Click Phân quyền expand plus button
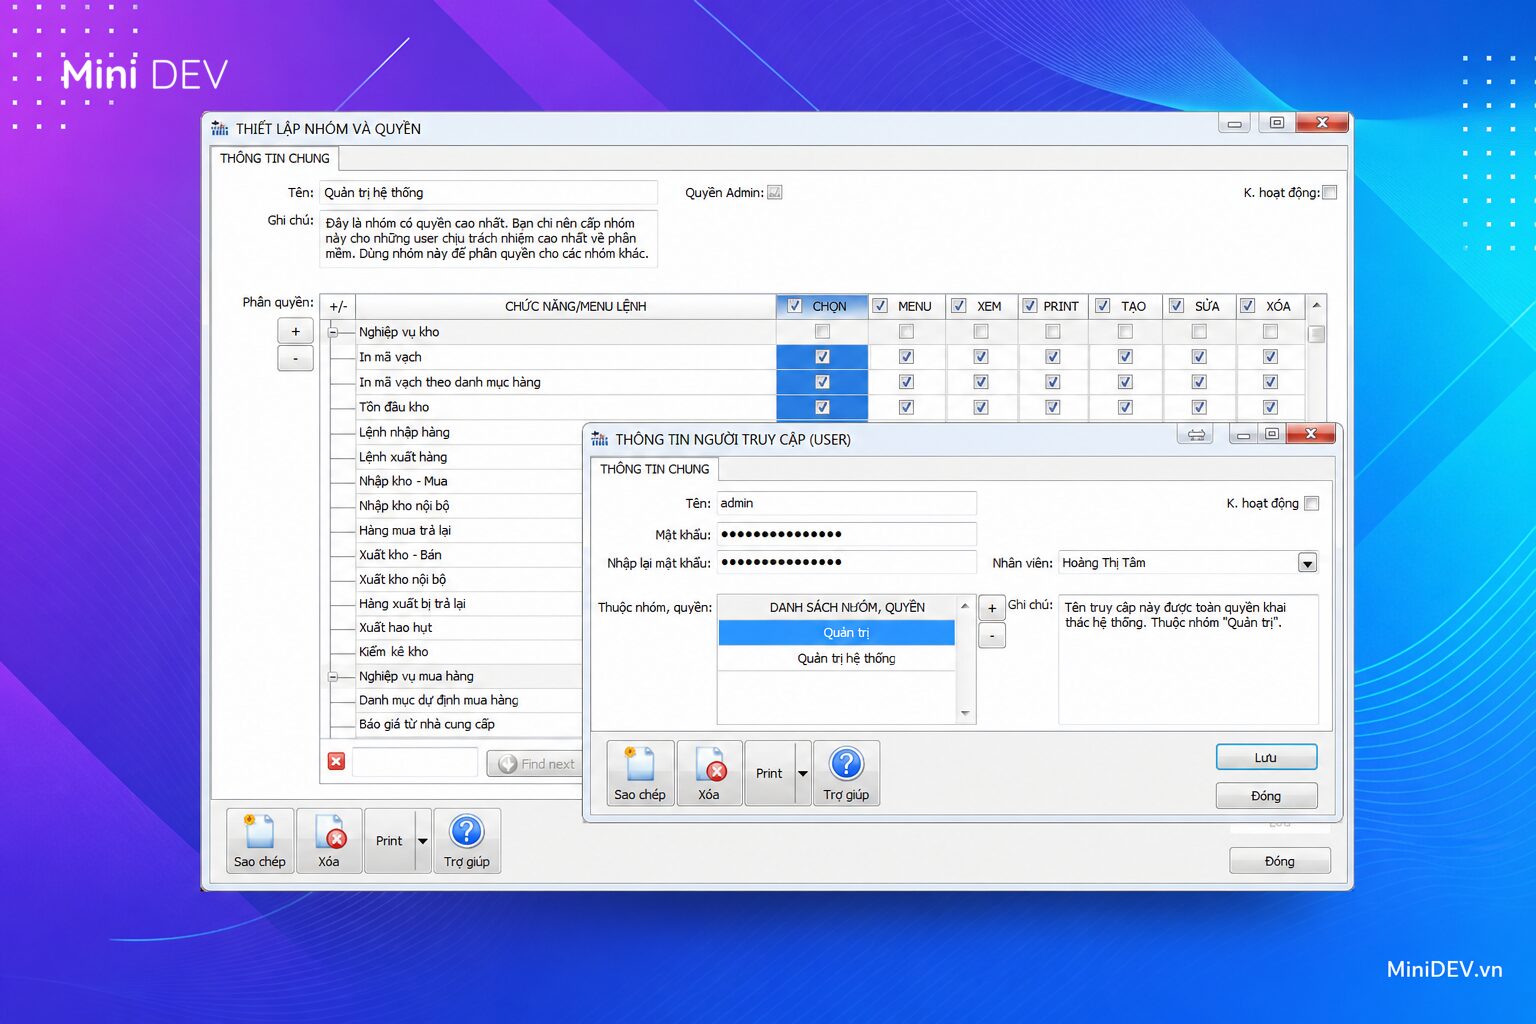This screenshot has height=1024, width=1536. 295,331
